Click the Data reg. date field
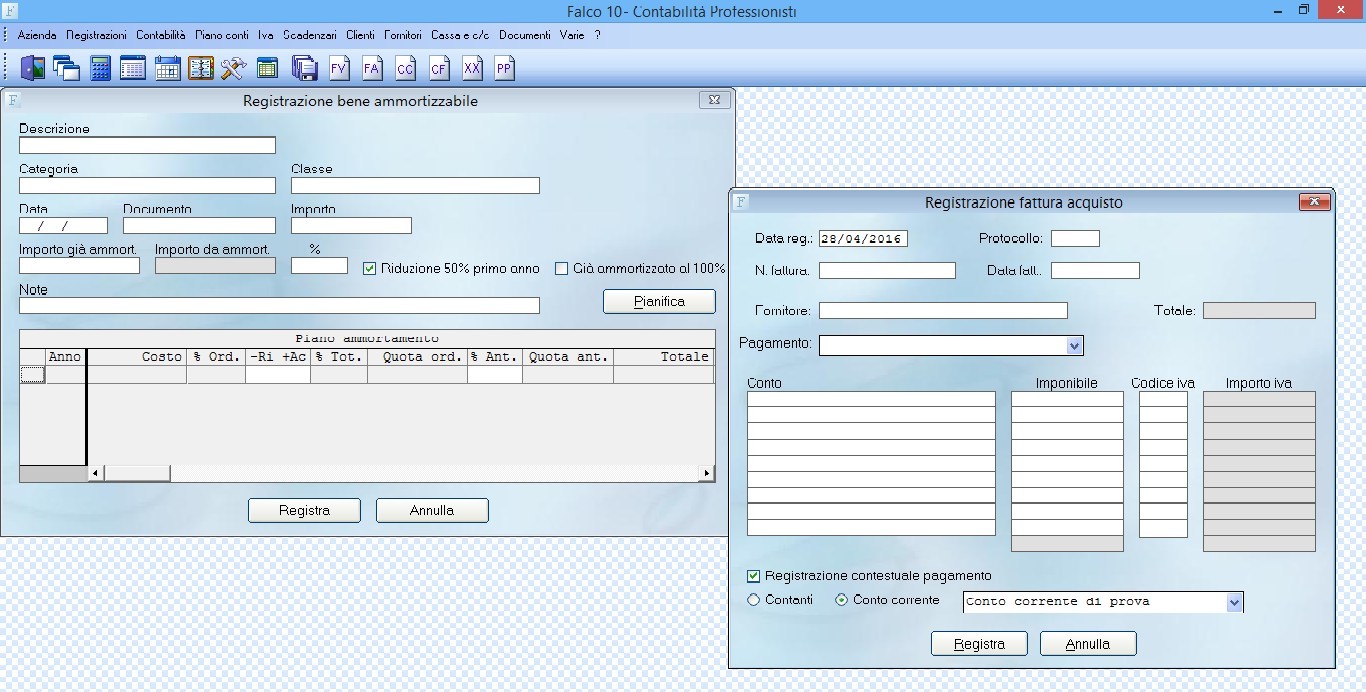 point(863,239)
